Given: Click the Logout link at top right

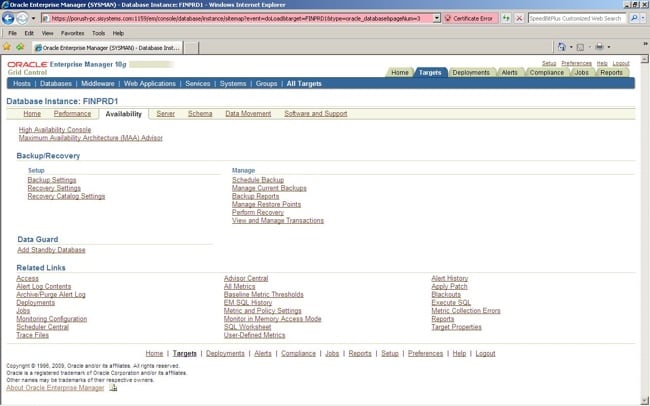Looking at the screenshot, I should pos(621,63).
